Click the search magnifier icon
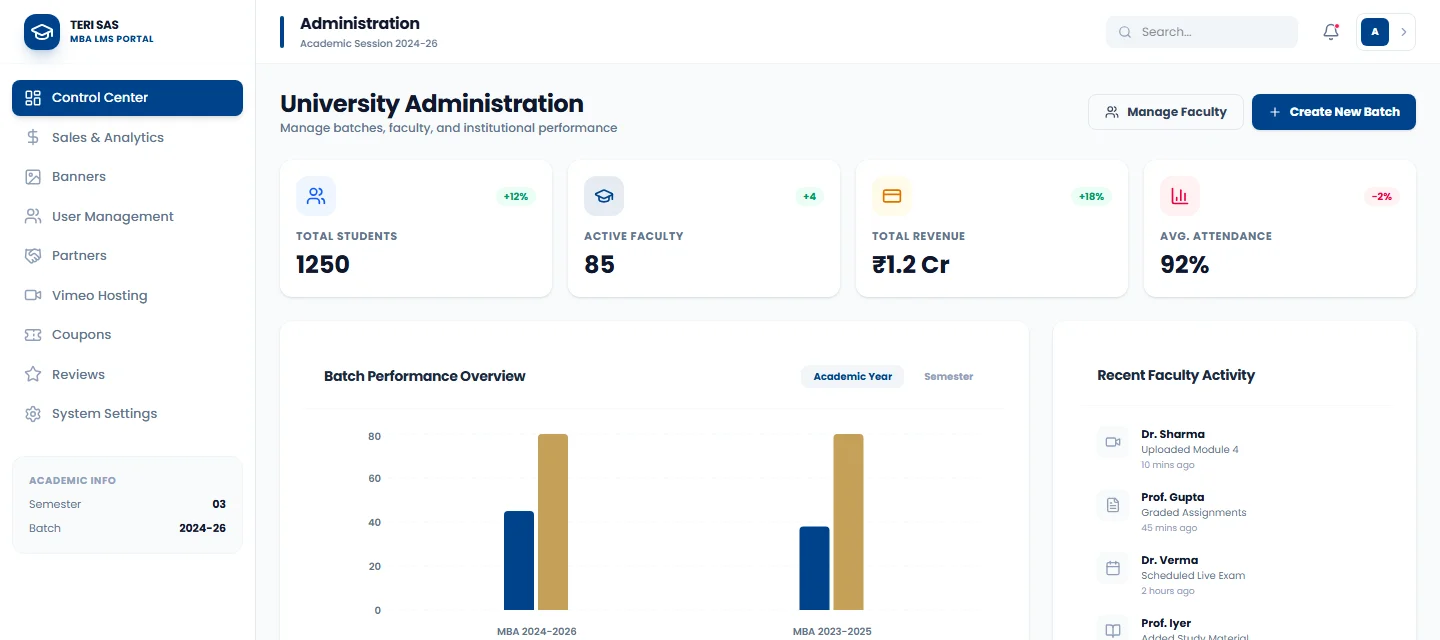The width and height of the screenshot is (1440, 640). coord(1125,32)
